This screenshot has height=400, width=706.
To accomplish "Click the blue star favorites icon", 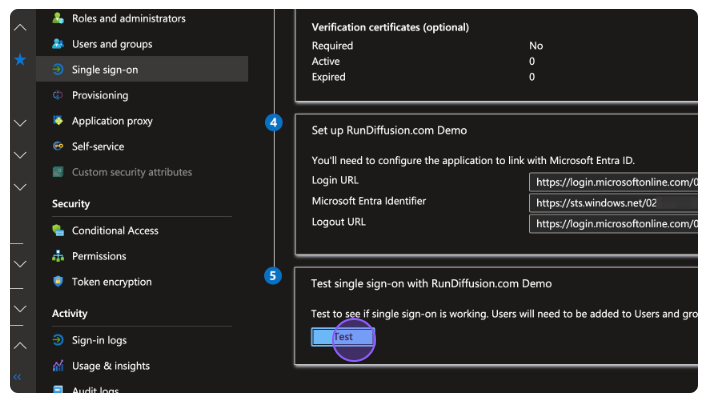I will (x=19, y=60).
